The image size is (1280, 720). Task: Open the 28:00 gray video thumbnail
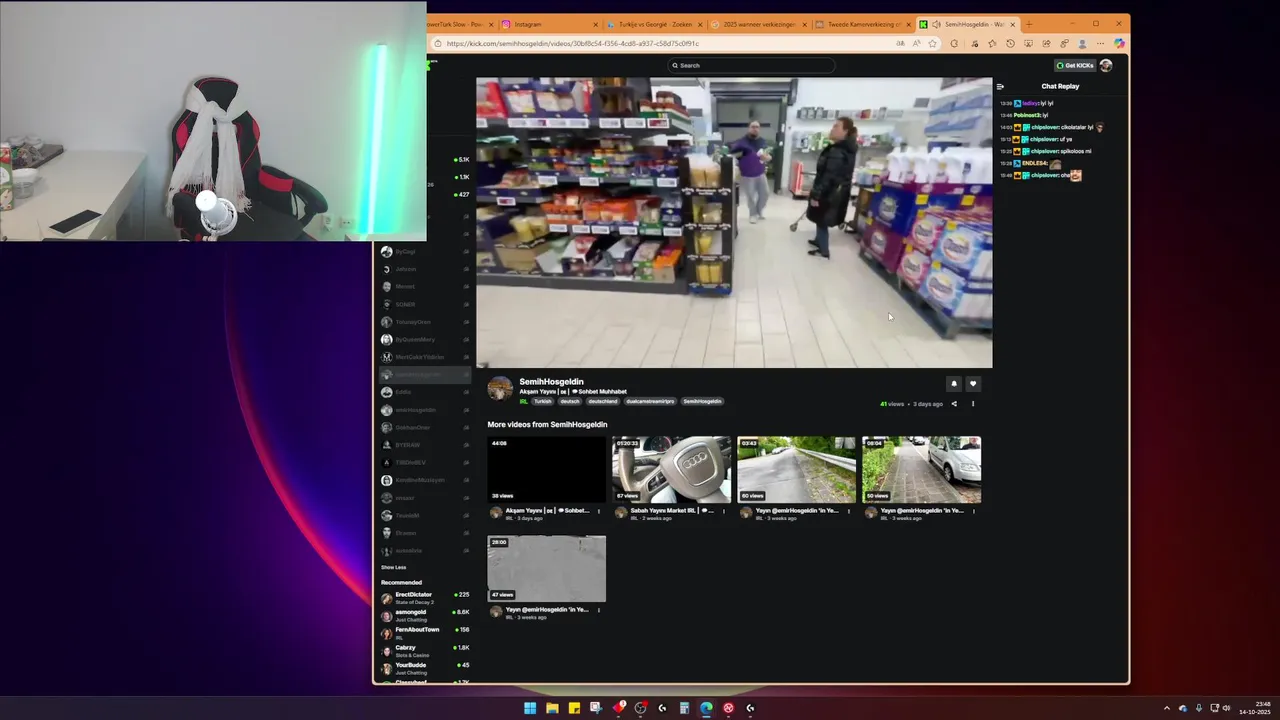[x=546, y=568]
